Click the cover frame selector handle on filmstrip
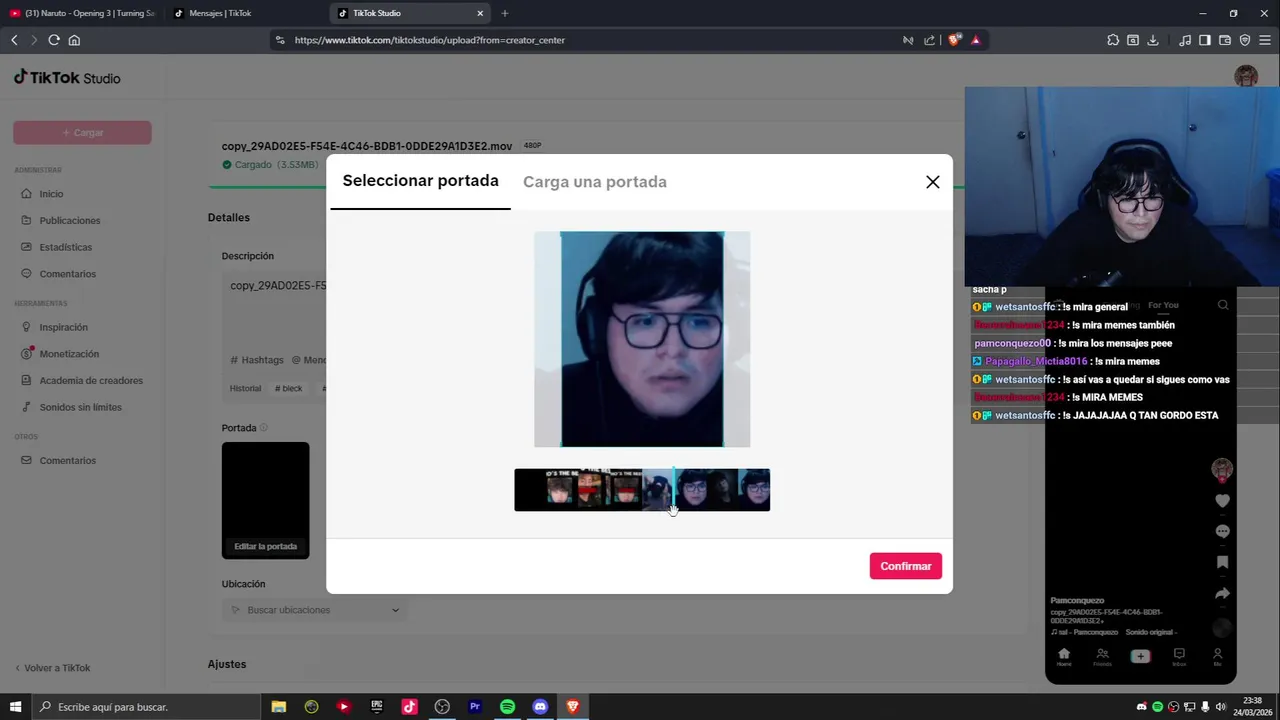This screenshot has width=1280, height=720. (x=674, y=490)
